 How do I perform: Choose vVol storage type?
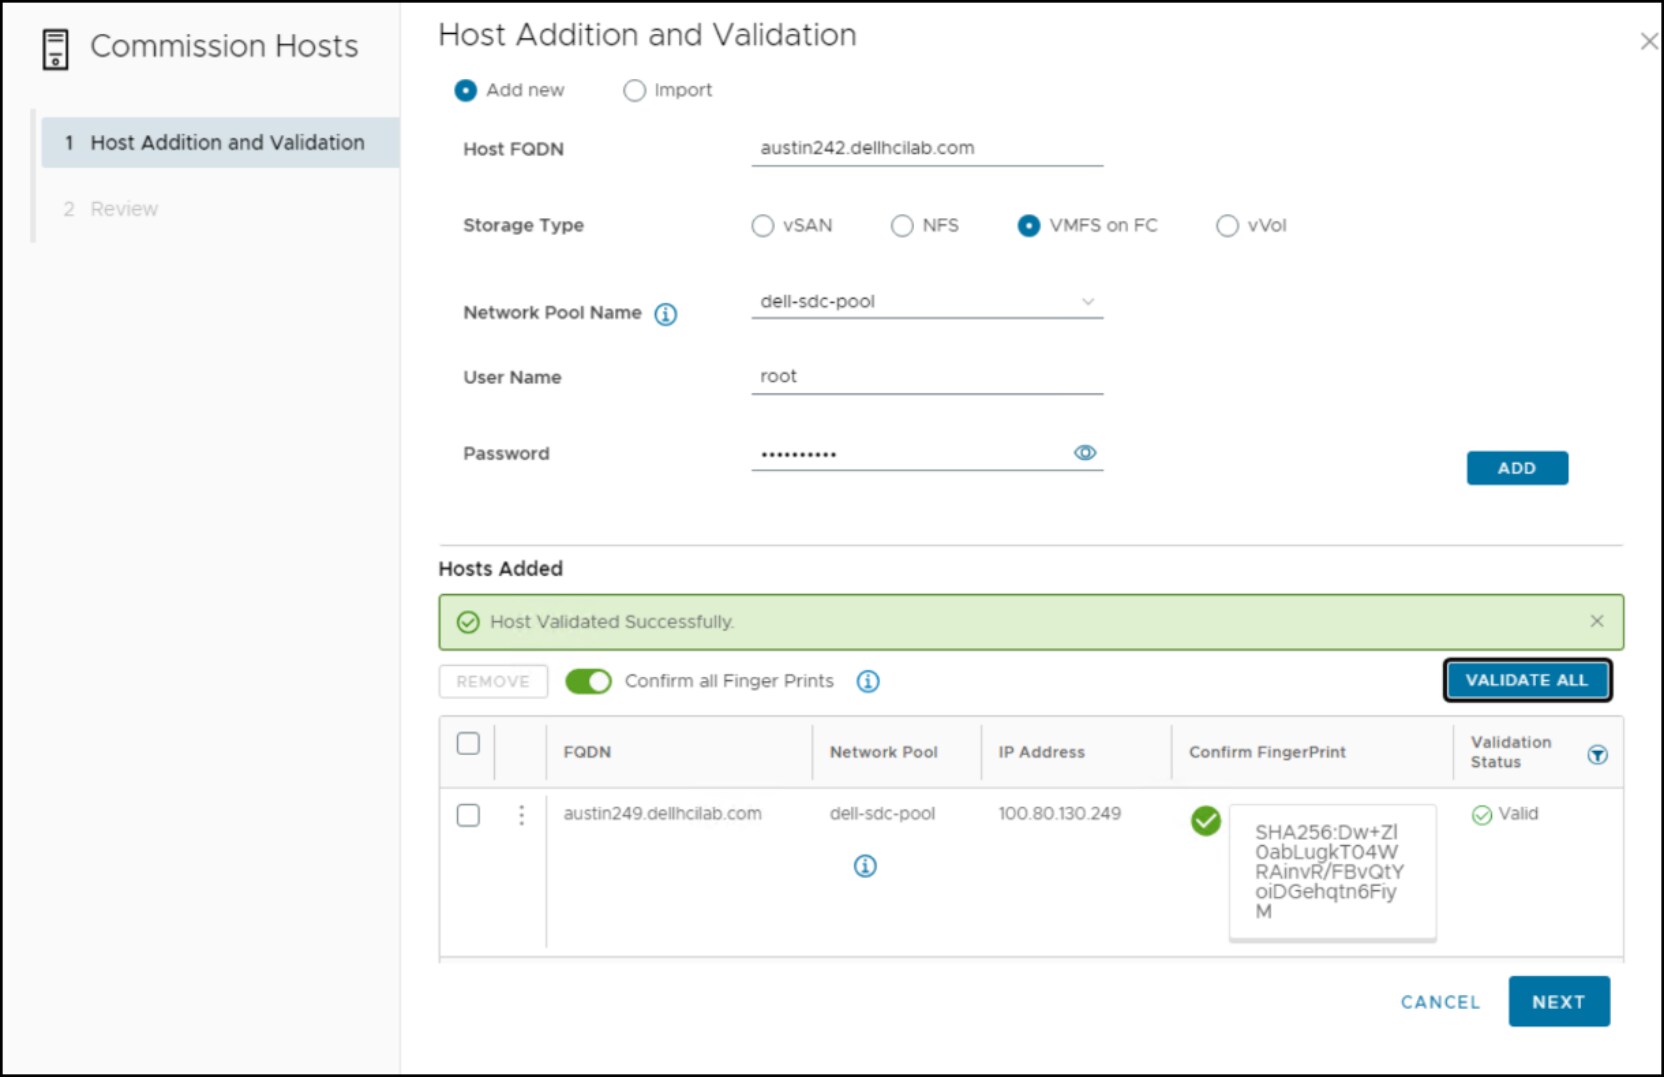(x=1227, y=226)
